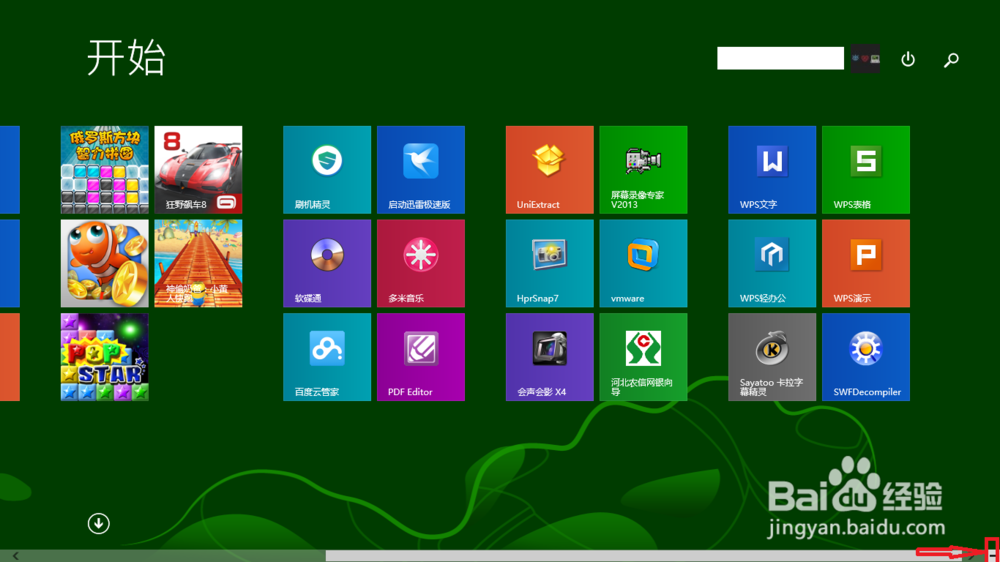Launch the vmware tile

point(643,263)
